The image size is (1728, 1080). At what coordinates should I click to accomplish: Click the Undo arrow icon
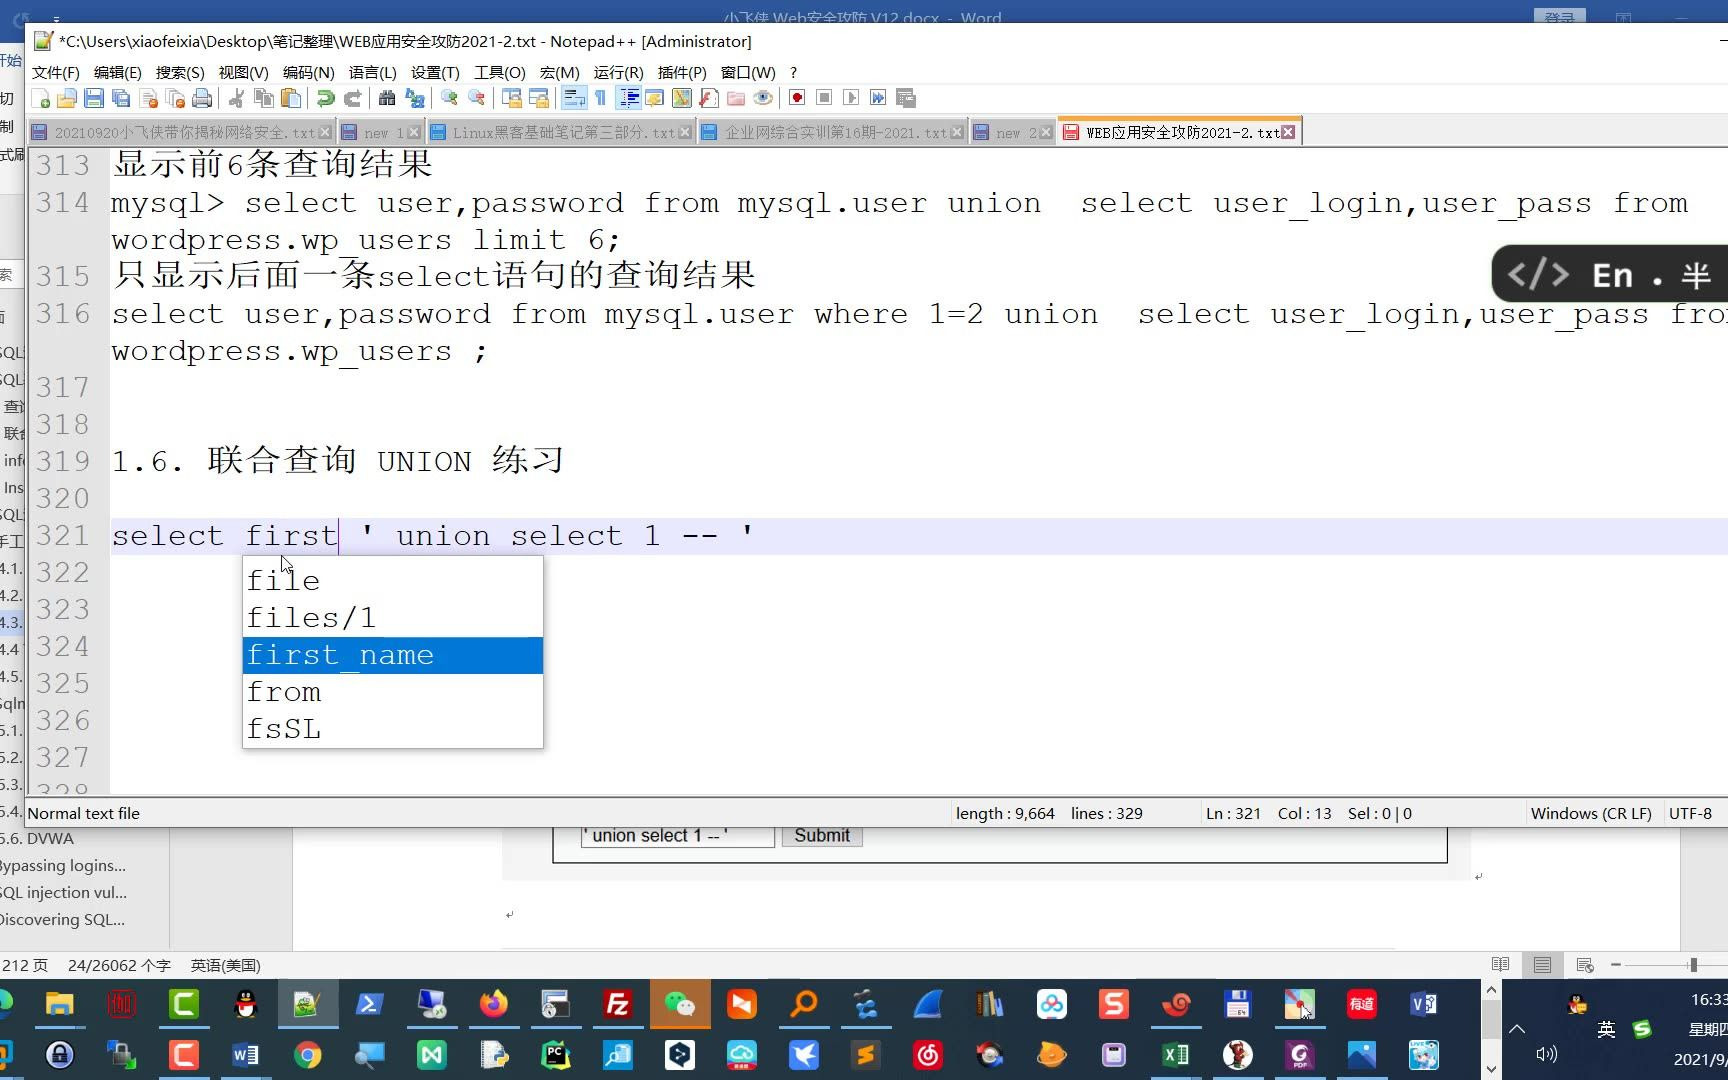tap(326, 98)
